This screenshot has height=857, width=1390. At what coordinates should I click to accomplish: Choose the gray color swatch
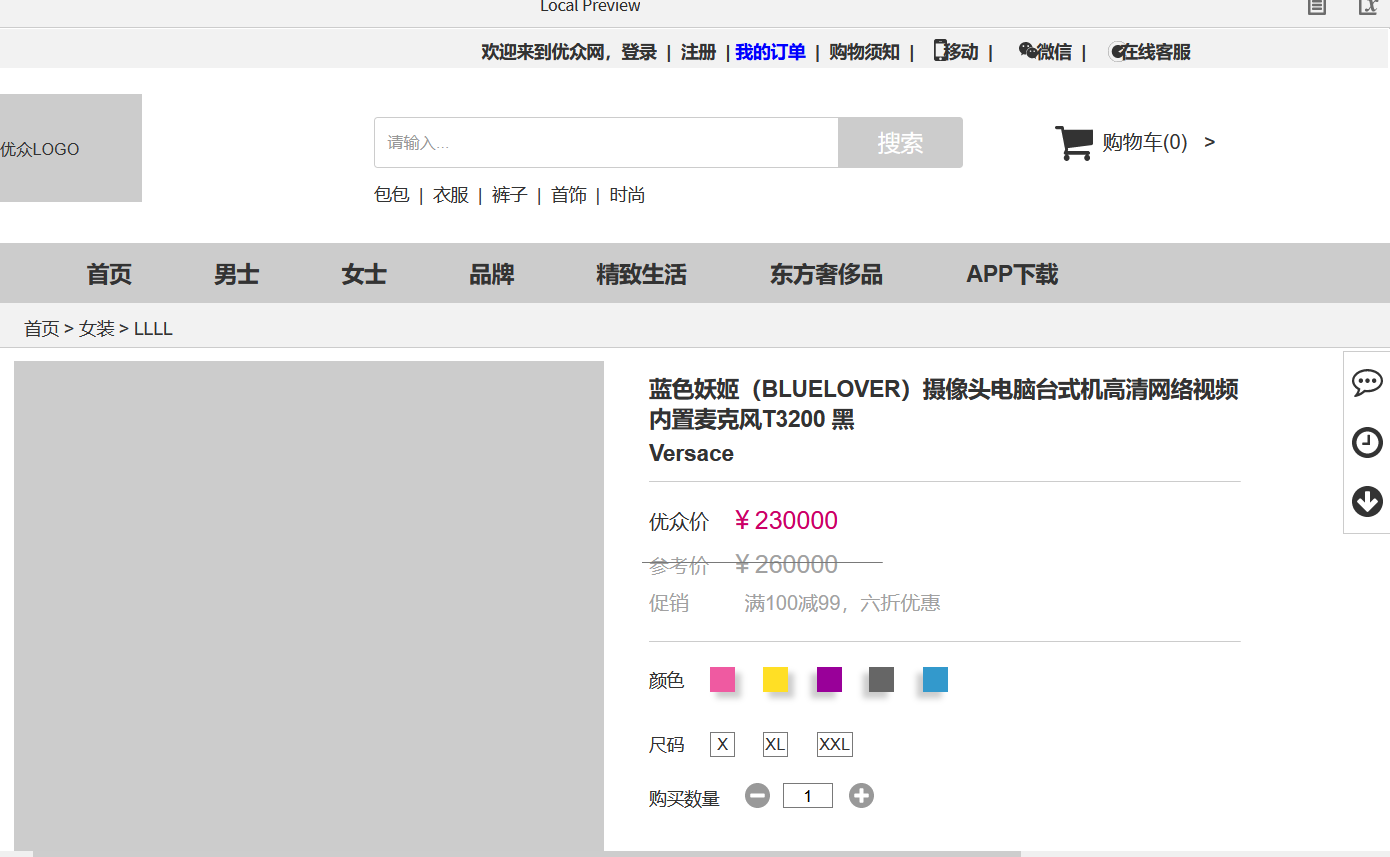[881, 680]
